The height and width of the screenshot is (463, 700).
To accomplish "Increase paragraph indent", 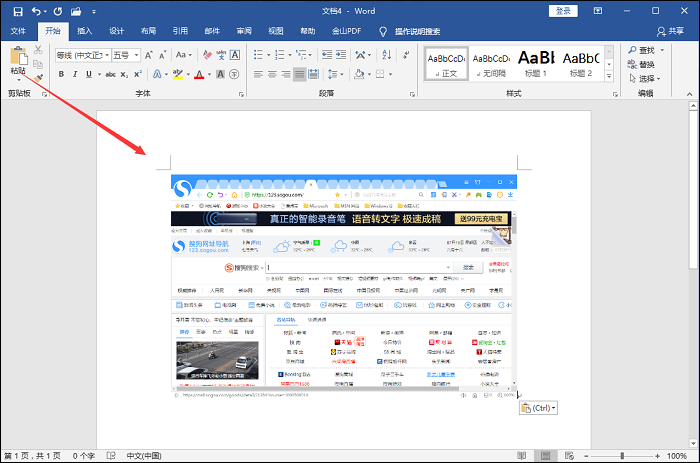I will pyautogui.click(x=341, y=55).
